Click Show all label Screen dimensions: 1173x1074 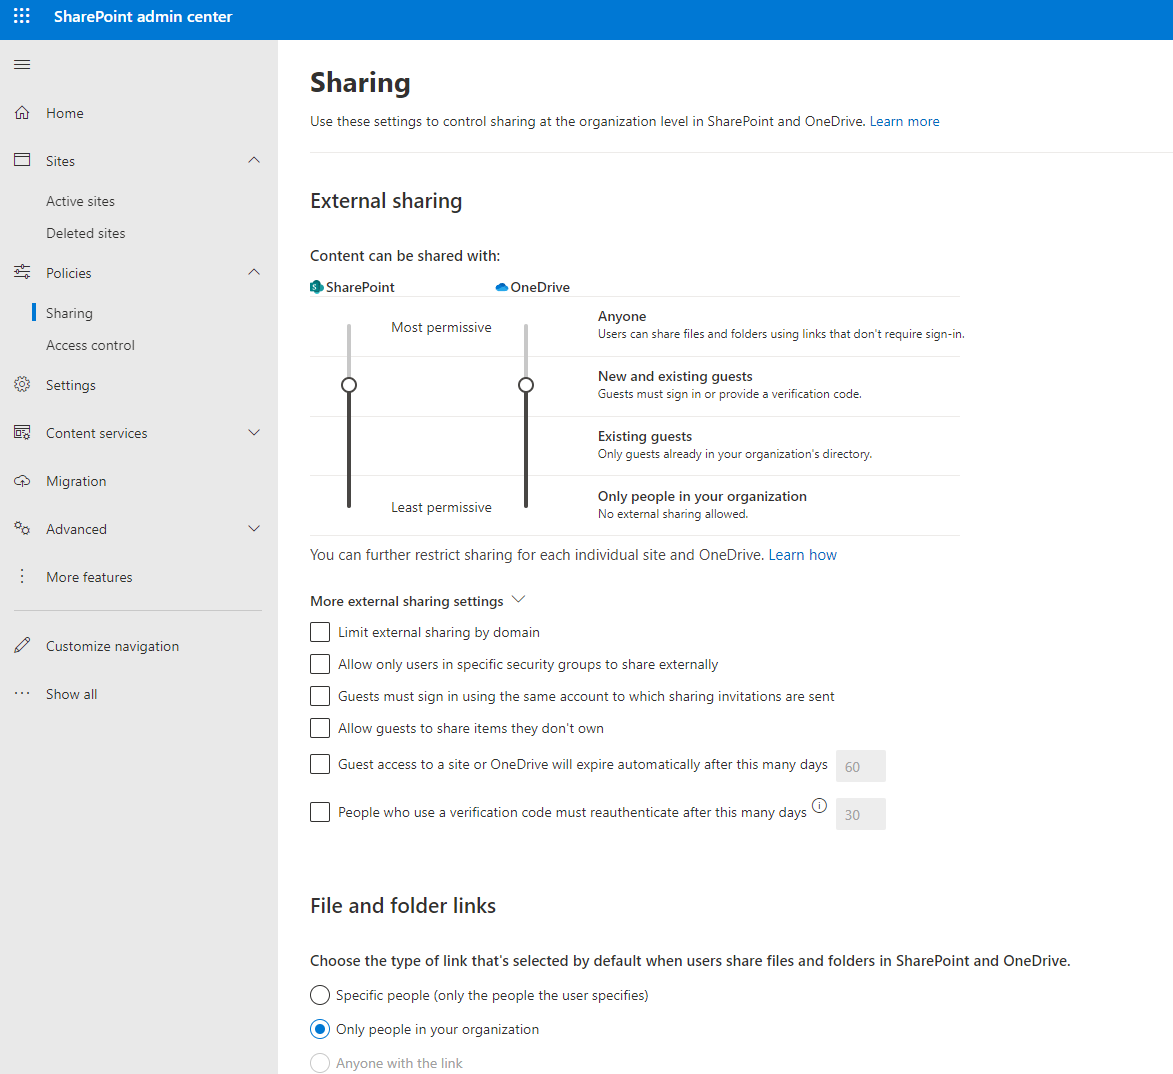72,694
